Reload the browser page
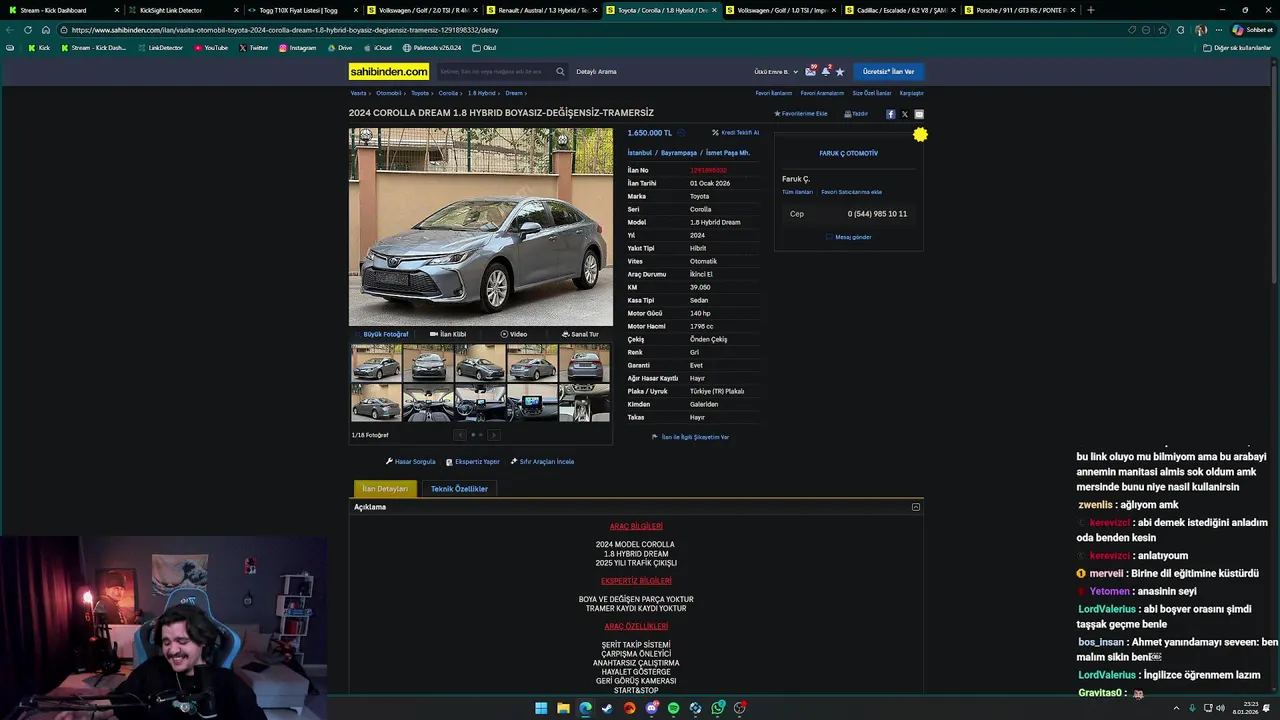 pyautogui.click(x=28, y=30)
